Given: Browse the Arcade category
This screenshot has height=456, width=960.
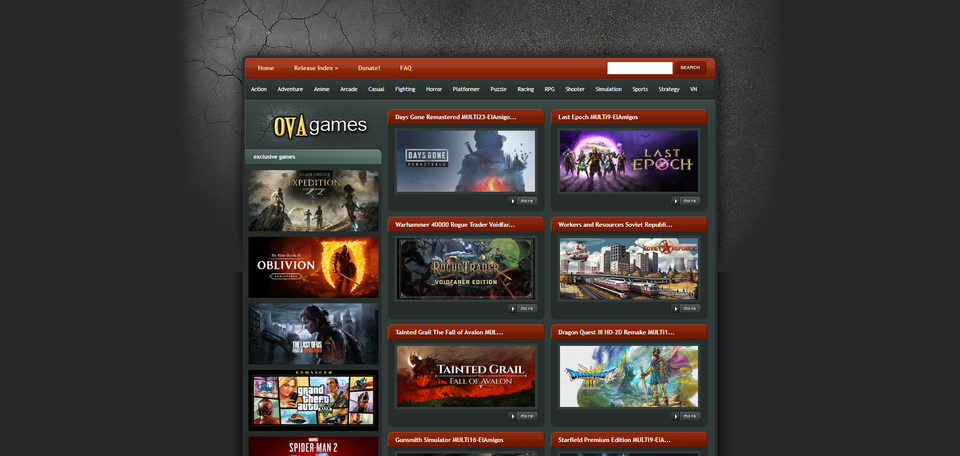Looking at the screenshot, I should click(x=349, y=89).
